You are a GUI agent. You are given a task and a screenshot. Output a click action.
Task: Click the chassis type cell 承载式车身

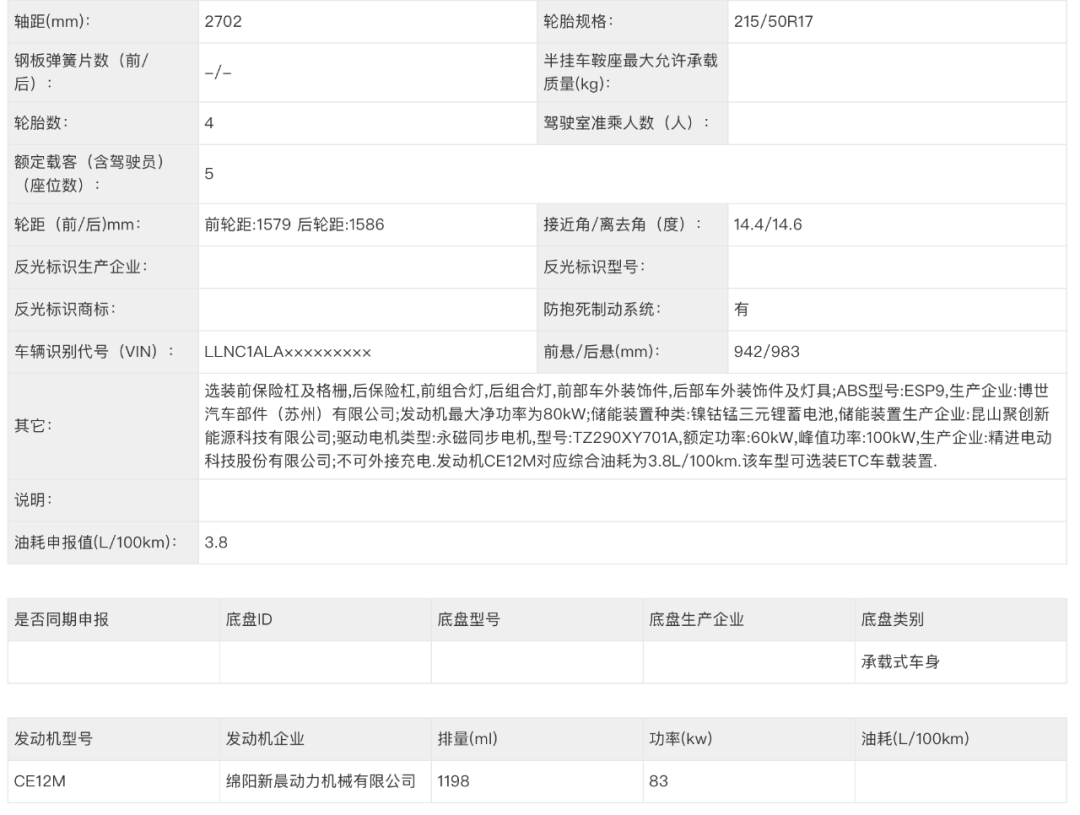(x=900, y=663)
